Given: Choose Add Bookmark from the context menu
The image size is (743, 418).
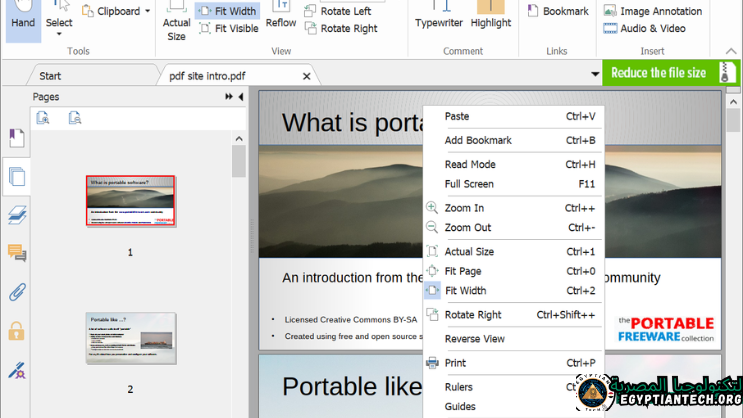Looking at the screenshot, I should click(478, 140).
